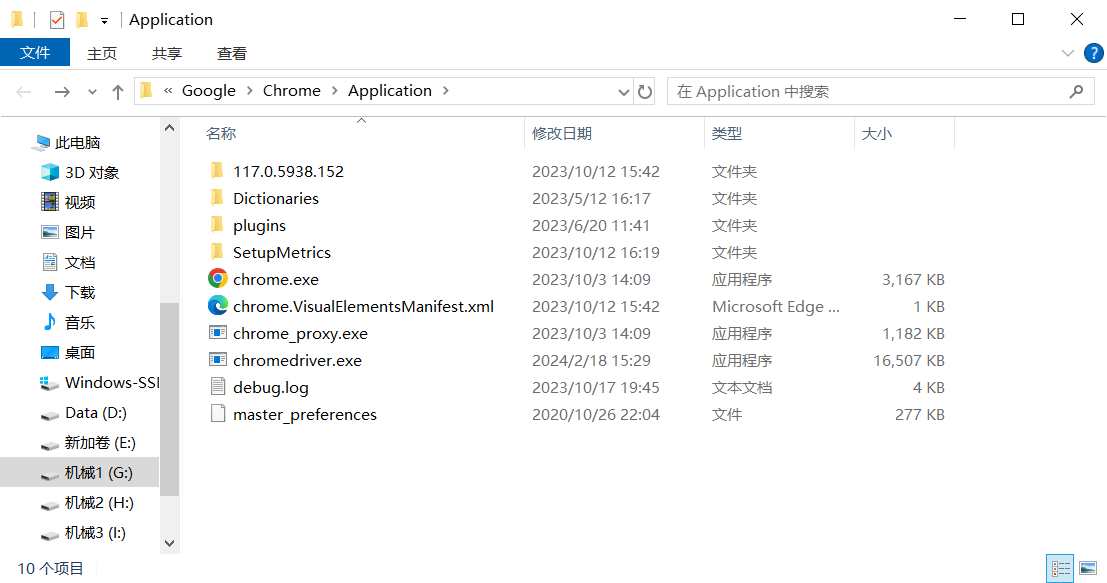Click the navigation pane scroll-up arrow
The height and width of the screenshot is (583, 1107).
point(169,128)
